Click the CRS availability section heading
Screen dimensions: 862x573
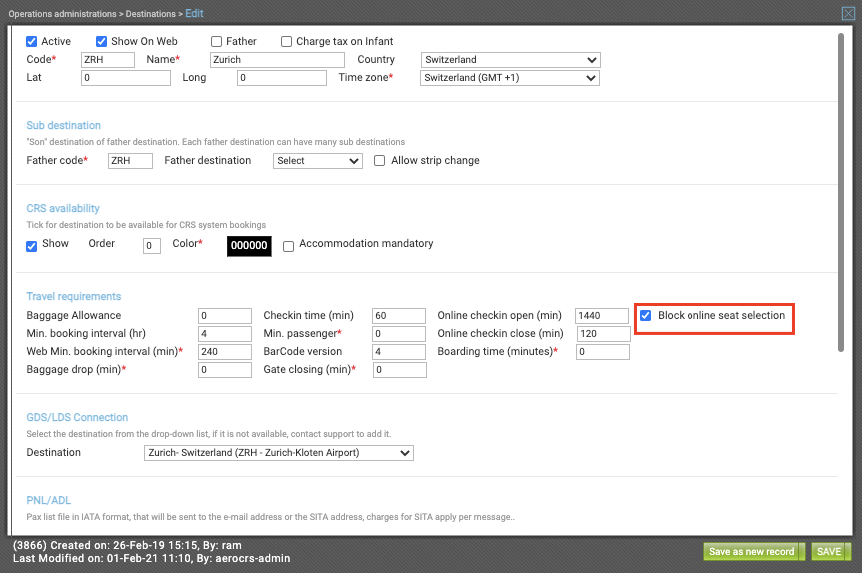coord(63,208)
